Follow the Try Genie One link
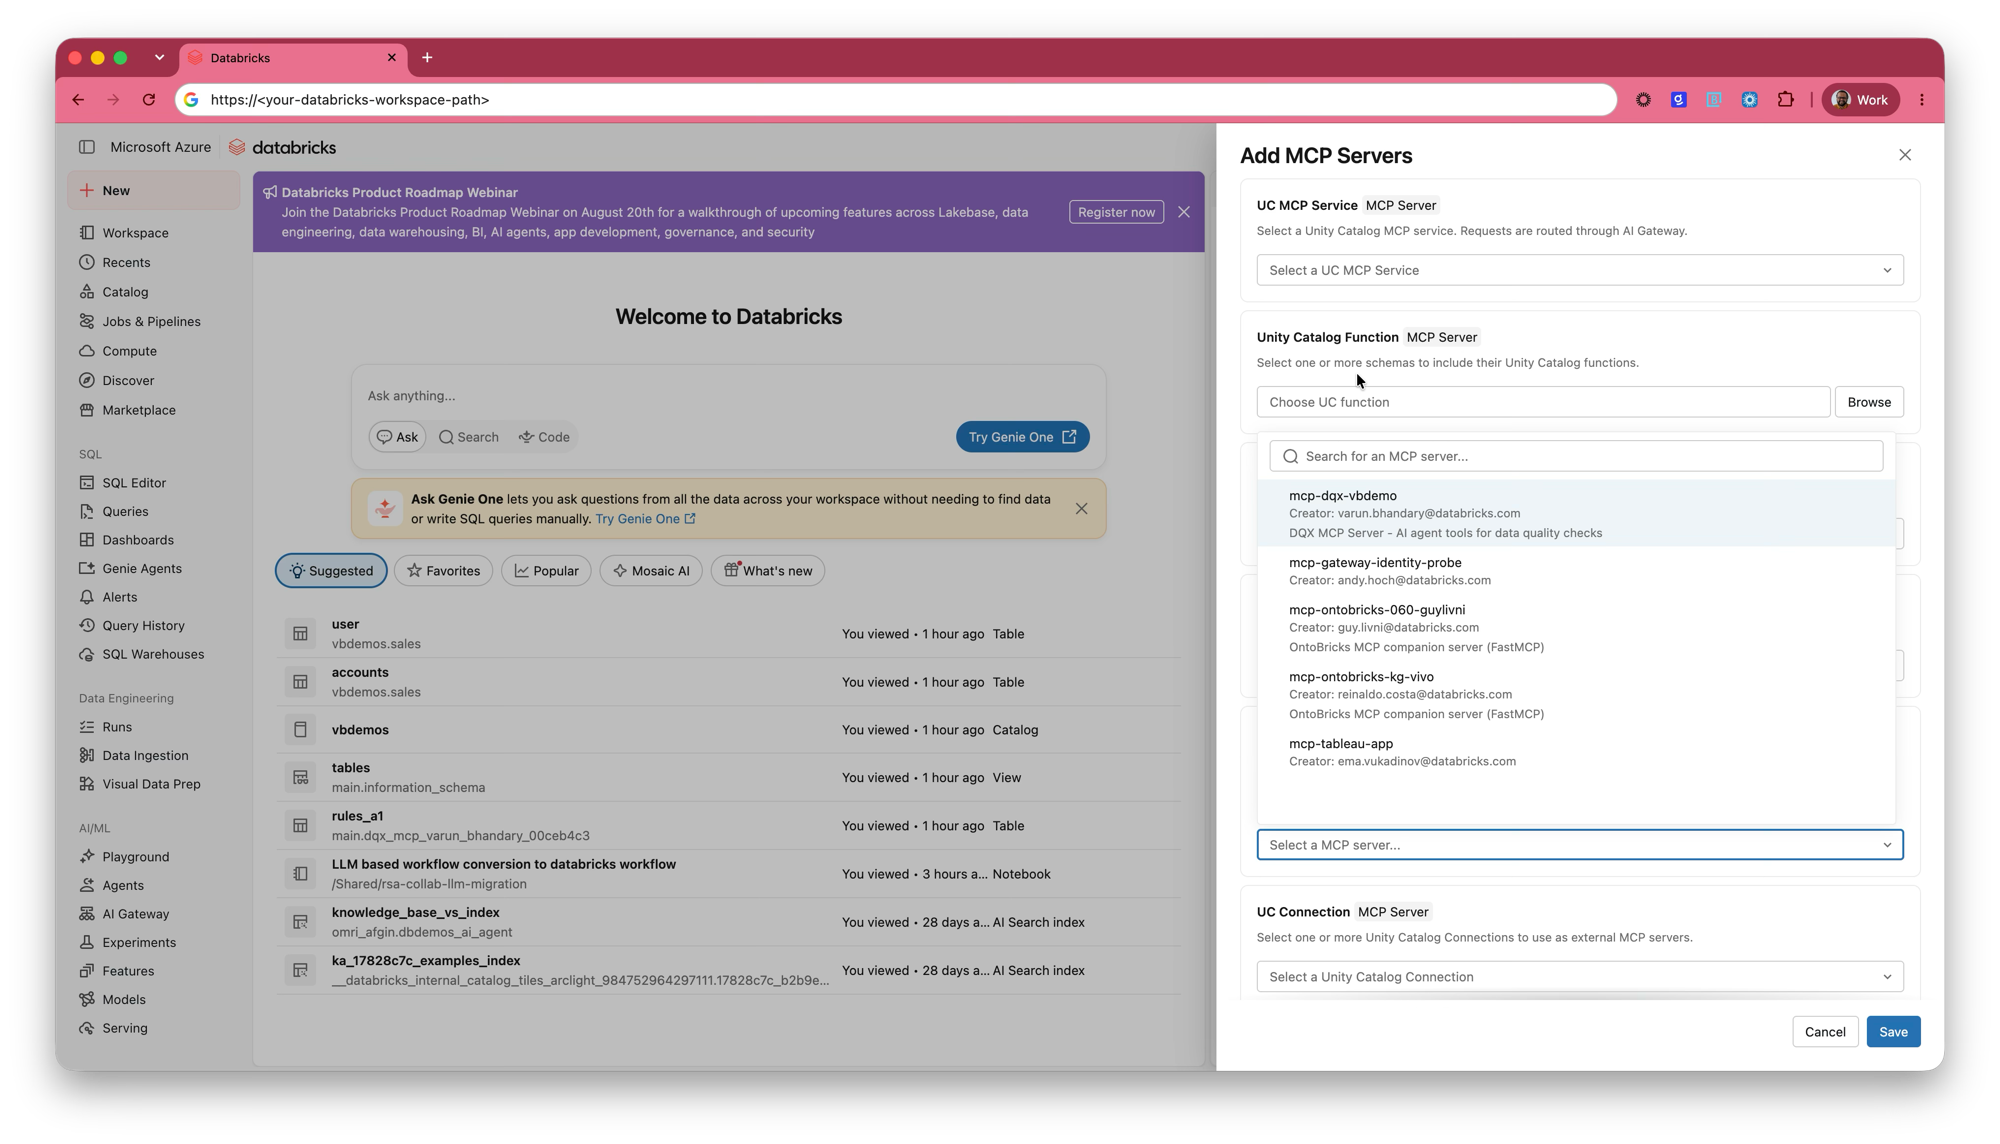This screenshot has height=1144, width=2000. click(x=645, y=519)
